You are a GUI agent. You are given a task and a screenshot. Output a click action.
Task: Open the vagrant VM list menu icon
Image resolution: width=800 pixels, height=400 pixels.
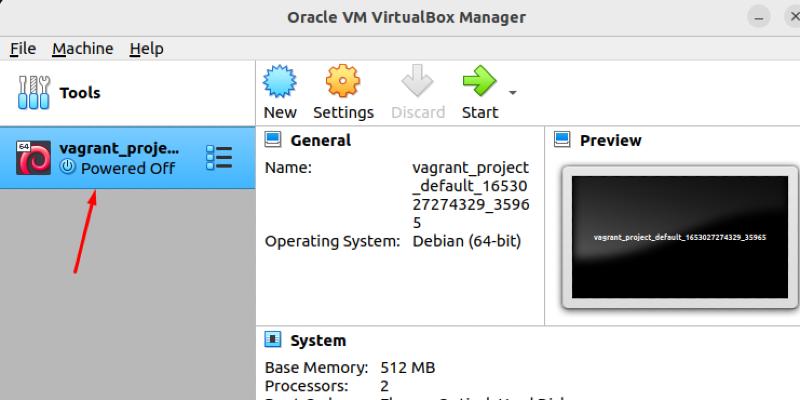[x=218, y=158]
